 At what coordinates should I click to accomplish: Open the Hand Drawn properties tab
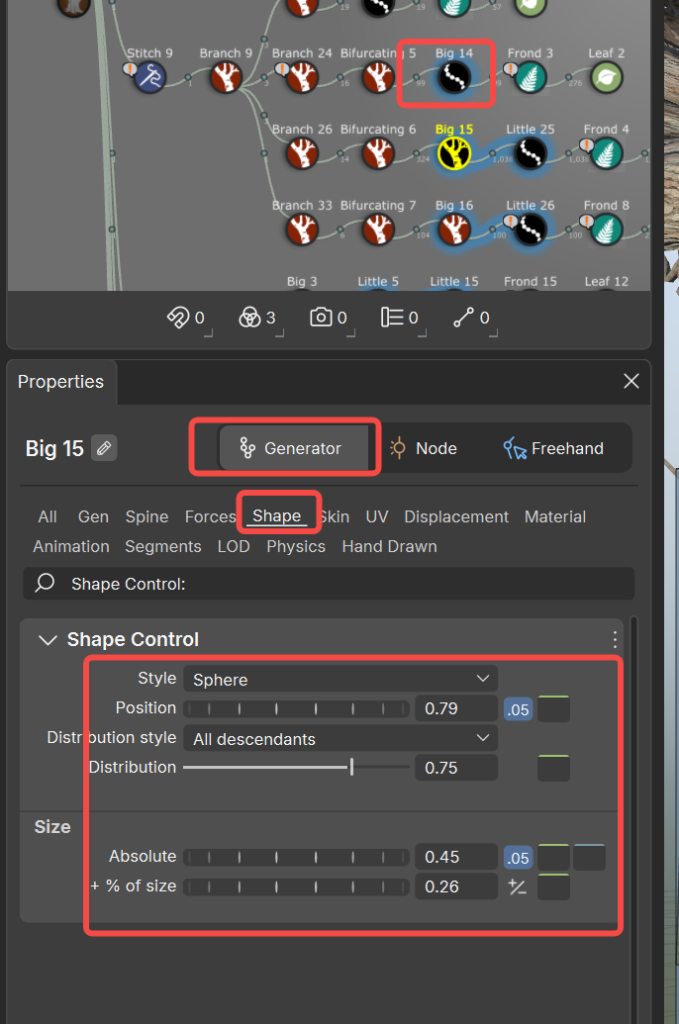pyautogui.click(x=389, y=546)
